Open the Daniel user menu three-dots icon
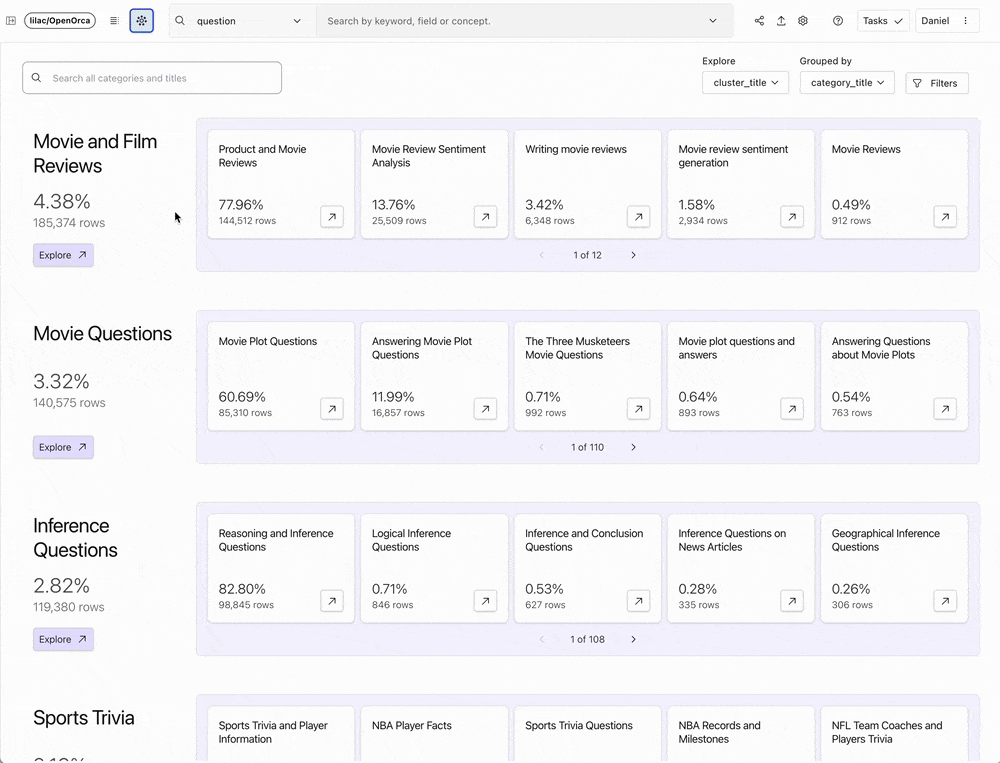This screenshot has width=1000, height=763. pos(965,21)
